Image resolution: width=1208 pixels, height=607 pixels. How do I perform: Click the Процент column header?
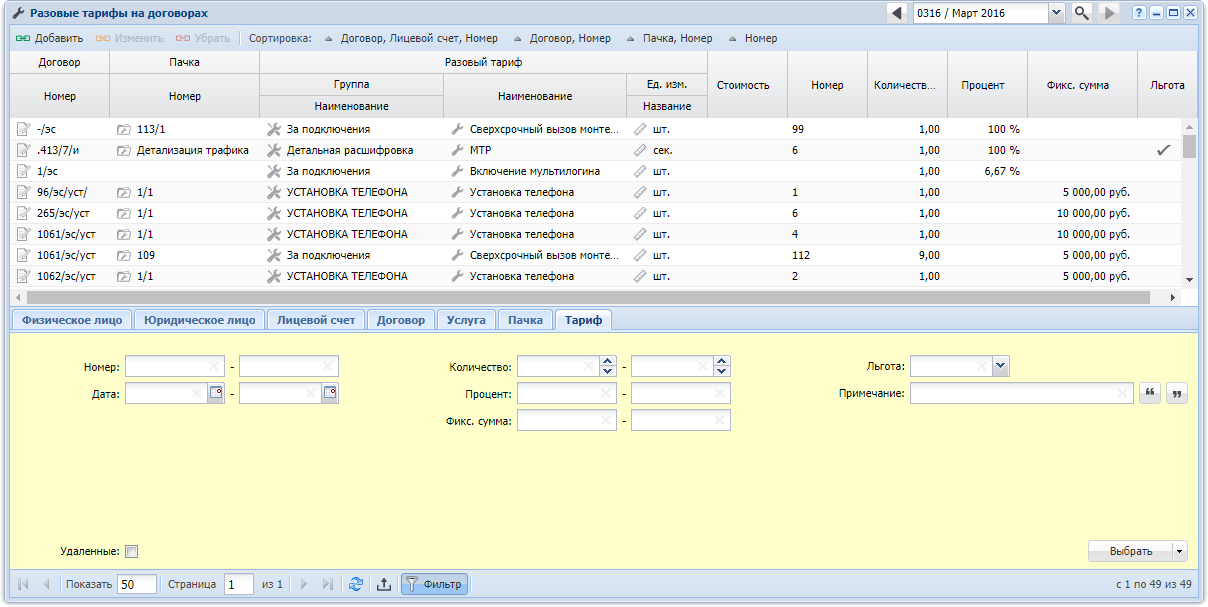pos(987,85)
